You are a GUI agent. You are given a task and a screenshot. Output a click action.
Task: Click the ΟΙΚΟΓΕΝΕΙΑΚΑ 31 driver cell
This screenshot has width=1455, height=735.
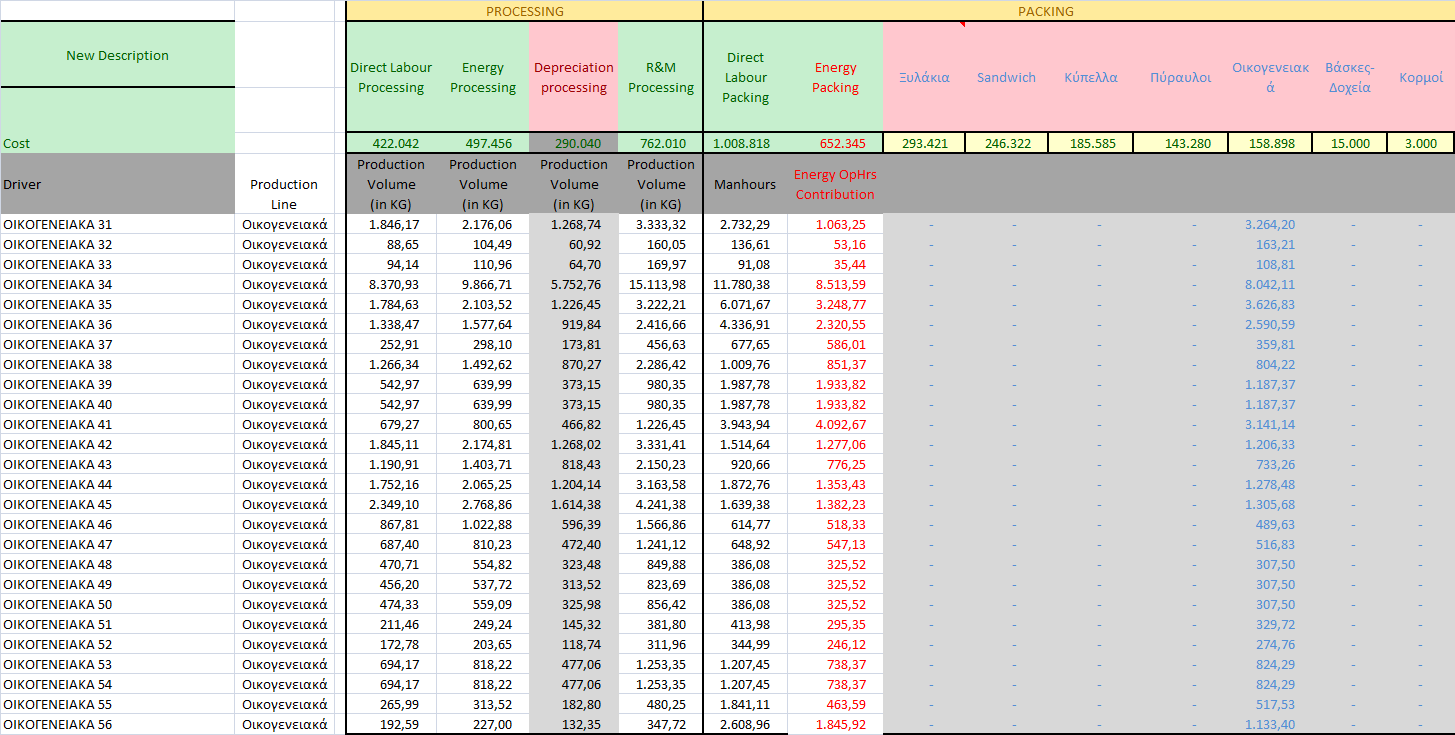click(x=117, y=224)
